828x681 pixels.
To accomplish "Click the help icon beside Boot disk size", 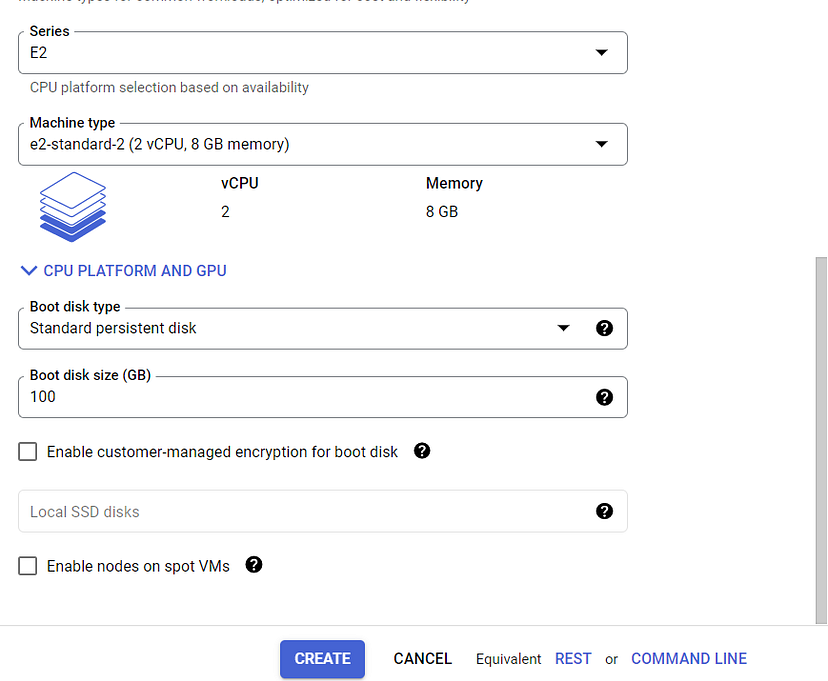I will 604,396.
